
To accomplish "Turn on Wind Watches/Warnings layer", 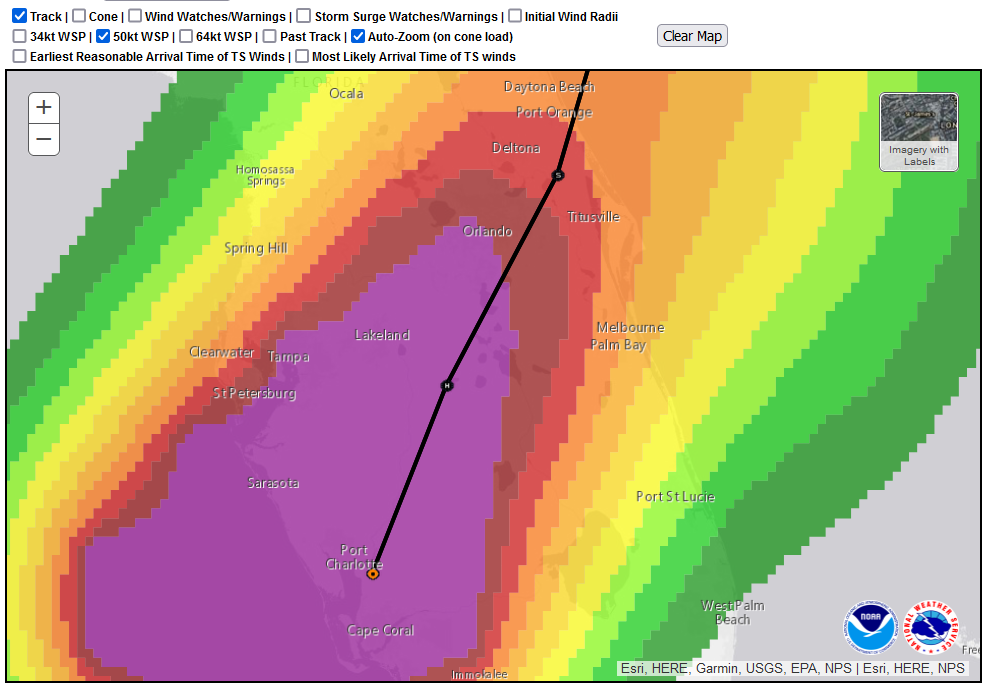I will [135, 16].
